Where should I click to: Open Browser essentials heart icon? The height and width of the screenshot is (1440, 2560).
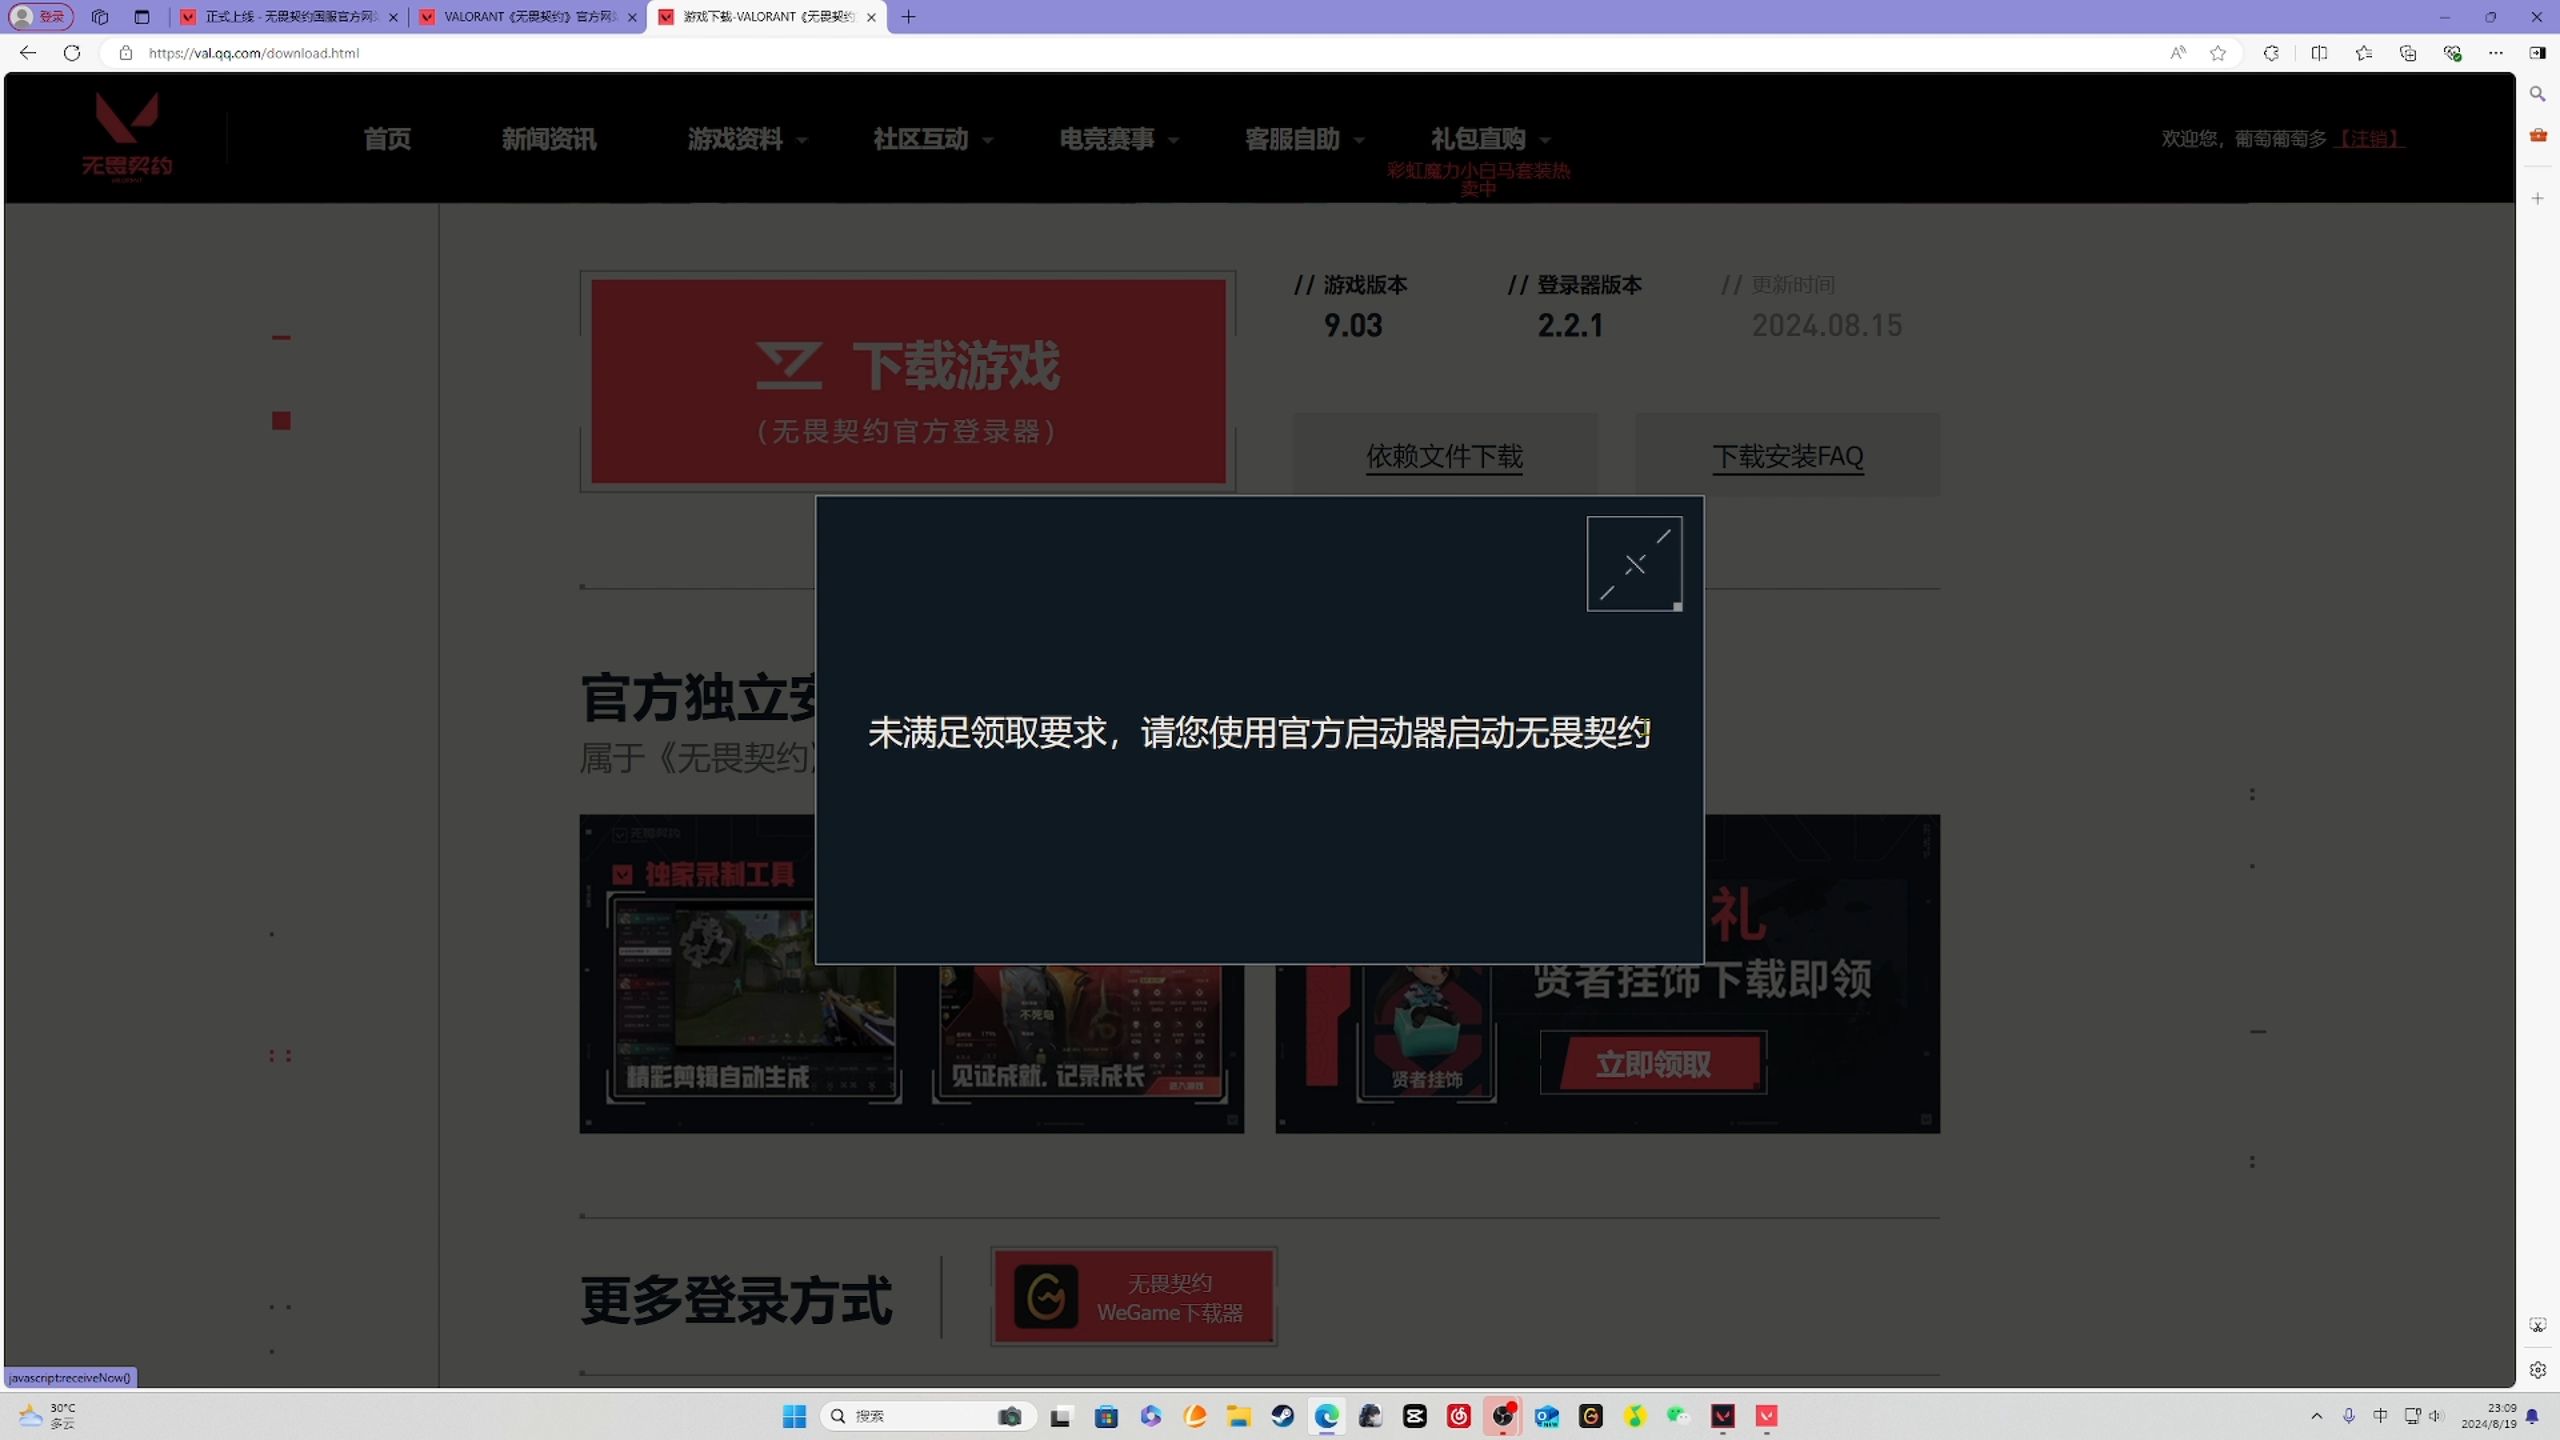point(2452,53)
